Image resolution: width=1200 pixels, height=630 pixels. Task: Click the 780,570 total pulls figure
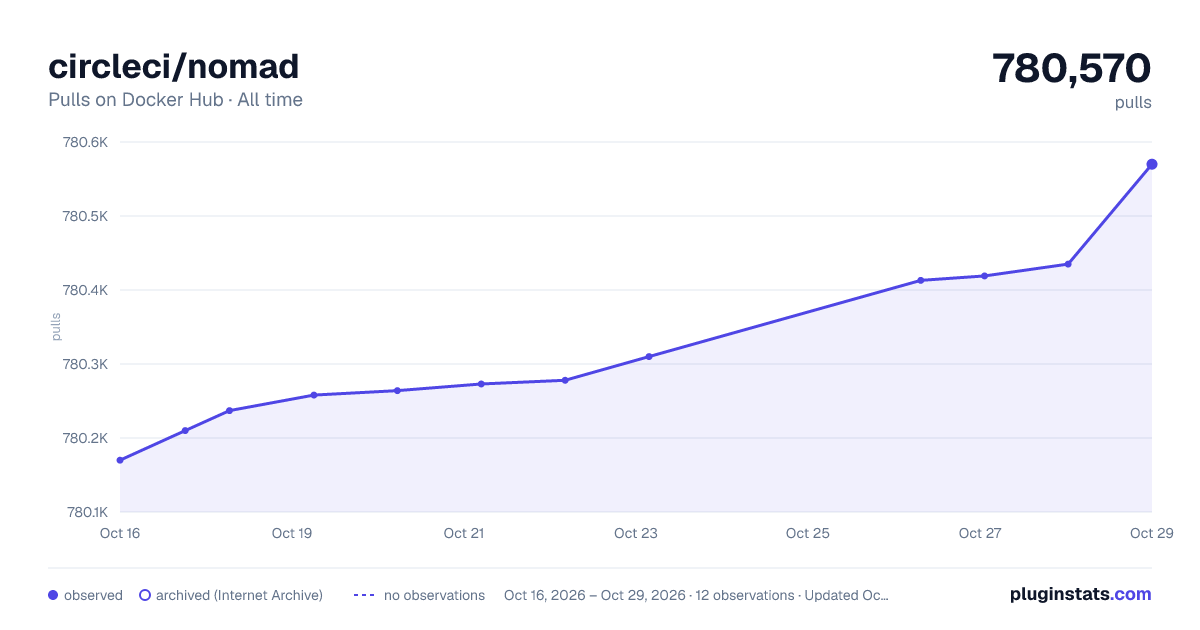pyautogui.click(x=1071, y=68)
